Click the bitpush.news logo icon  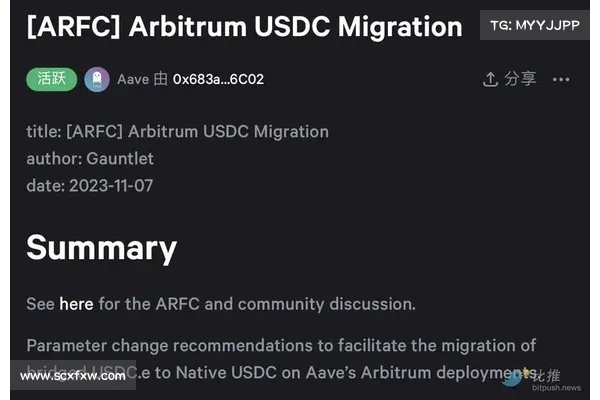pos(511,379)
